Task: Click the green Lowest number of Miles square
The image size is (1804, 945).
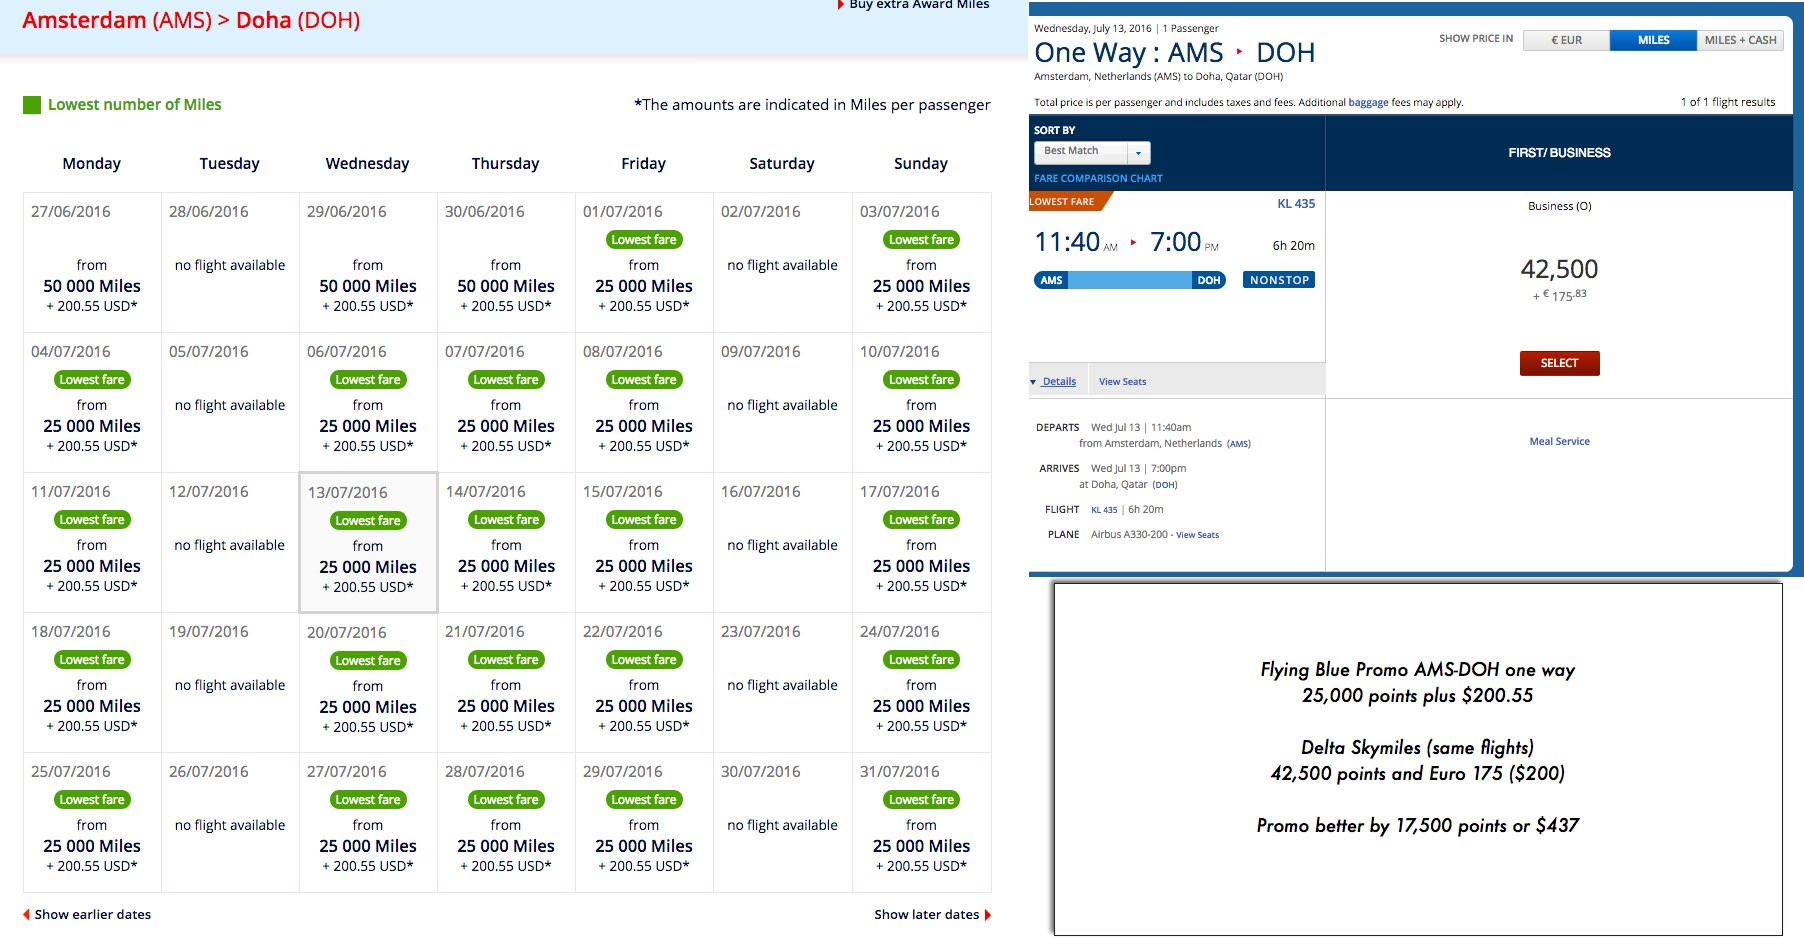Action: point(32,105)
